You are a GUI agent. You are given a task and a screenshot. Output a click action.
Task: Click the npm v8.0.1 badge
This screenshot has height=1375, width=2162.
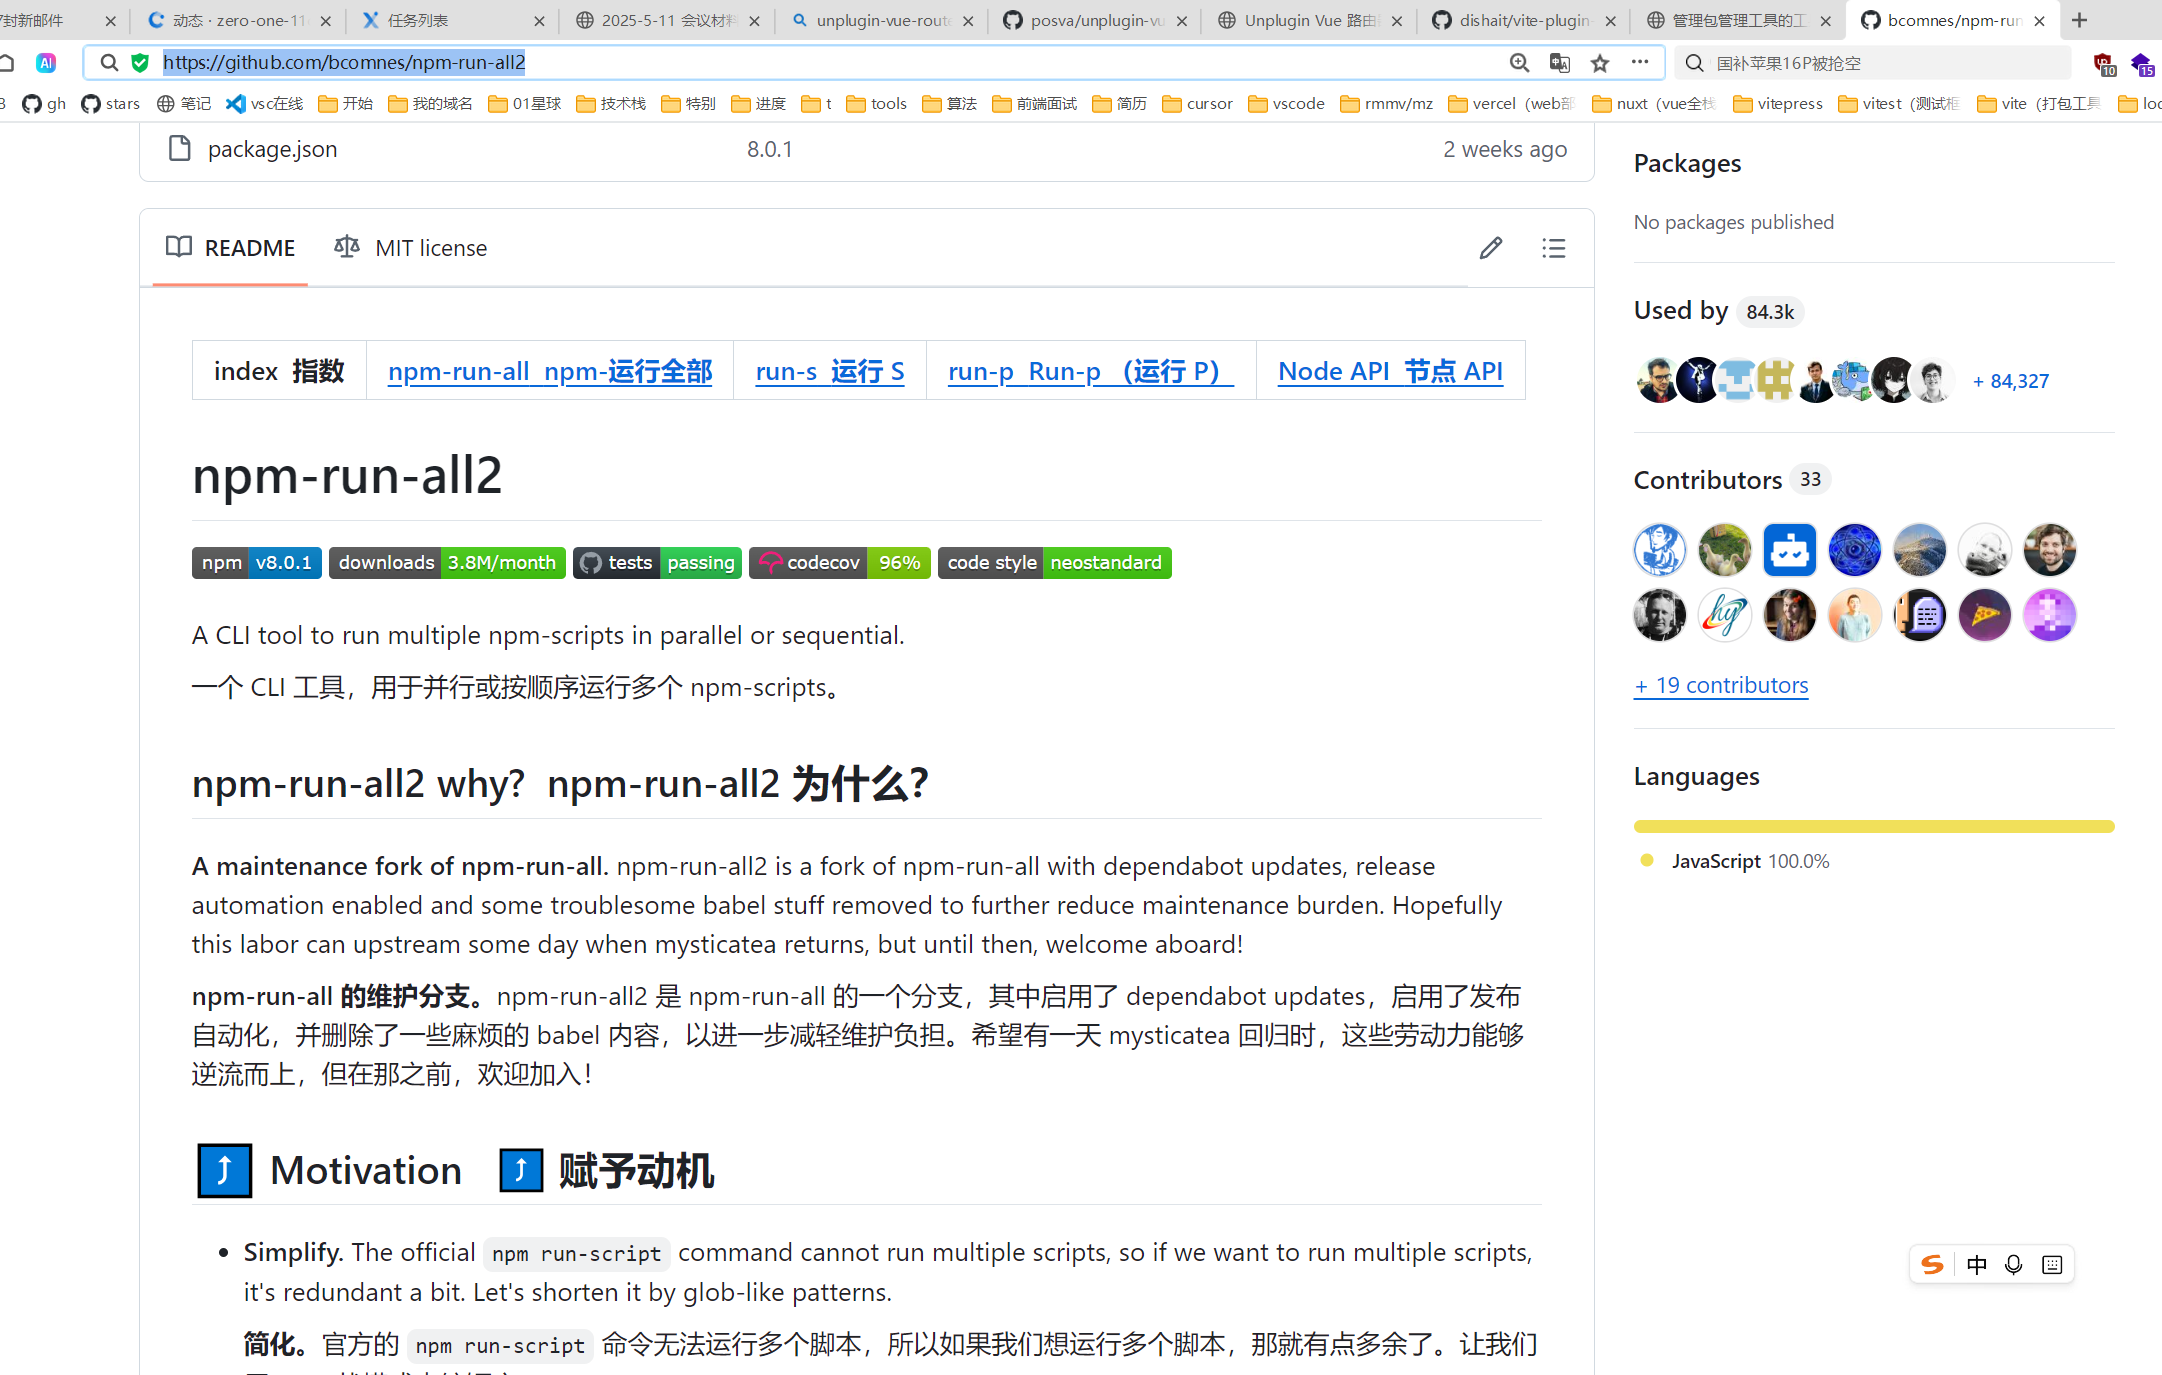[257, 563]
